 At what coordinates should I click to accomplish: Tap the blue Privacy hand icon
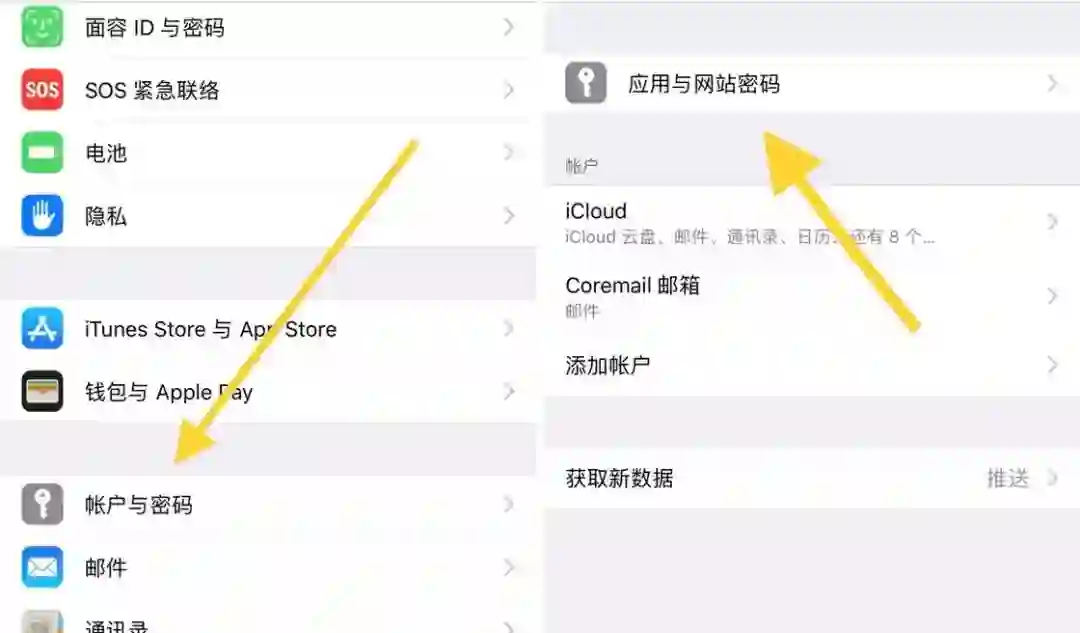point(42,216)
